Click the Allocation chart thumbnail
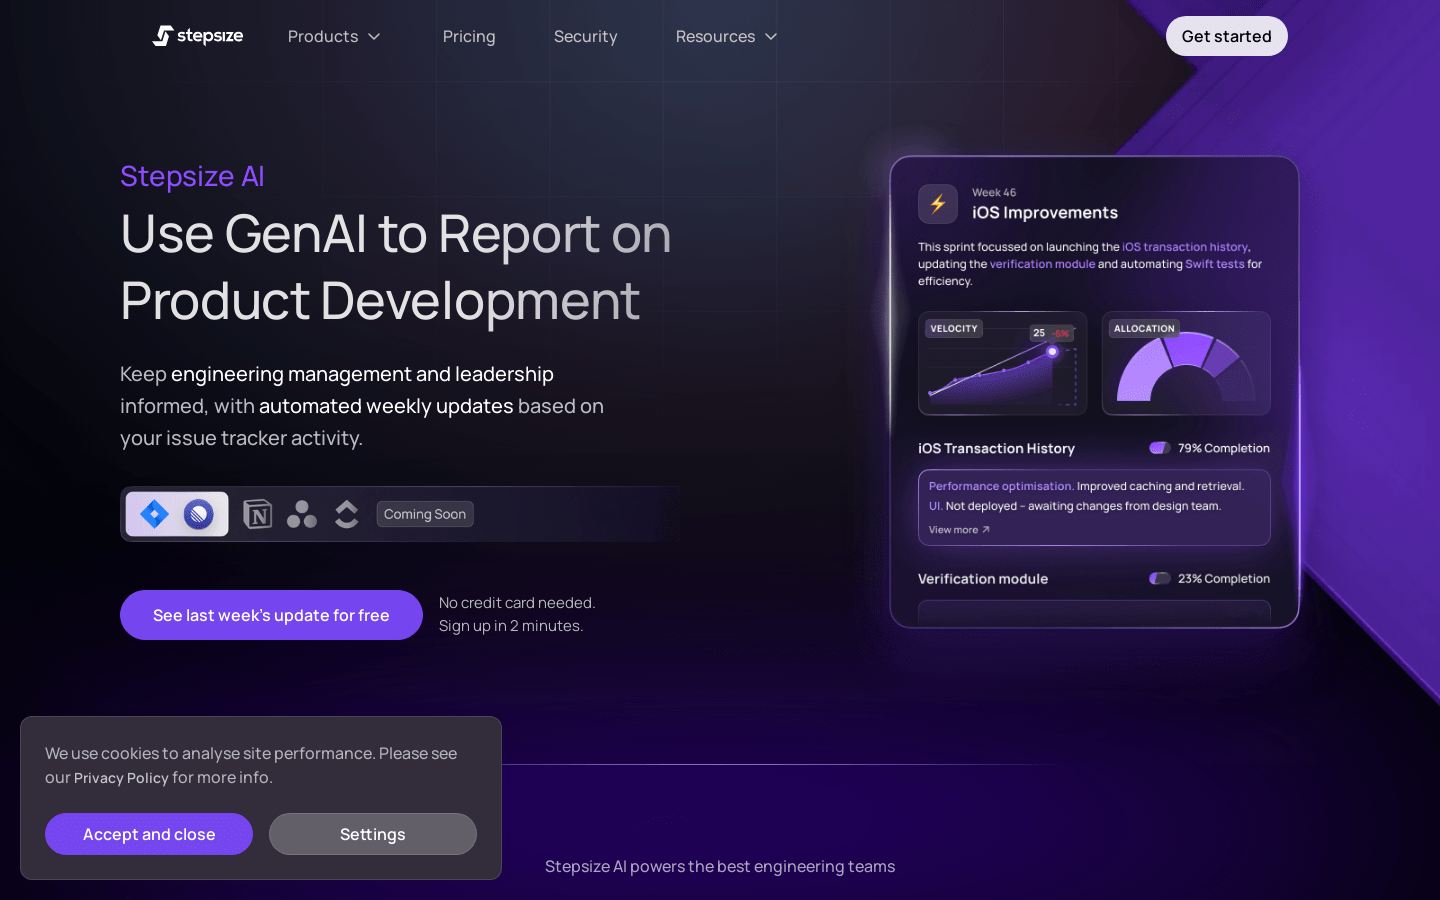Viewport: 1440px width, 900px height. [1186, 363]
